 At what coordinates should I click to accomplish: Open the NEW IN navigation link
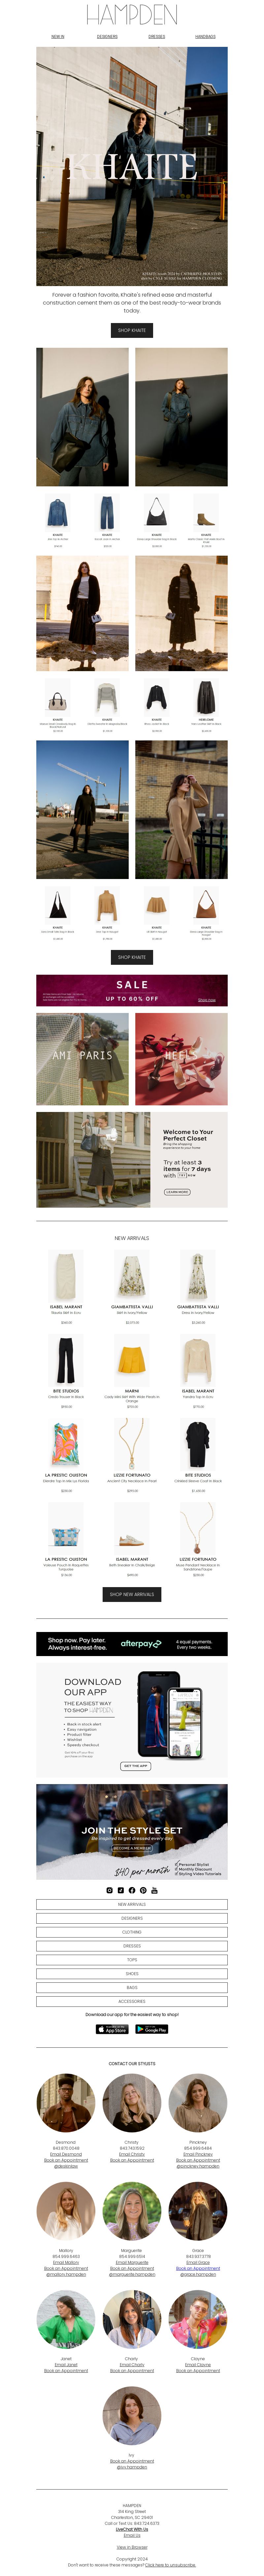[x=58, y=36]
